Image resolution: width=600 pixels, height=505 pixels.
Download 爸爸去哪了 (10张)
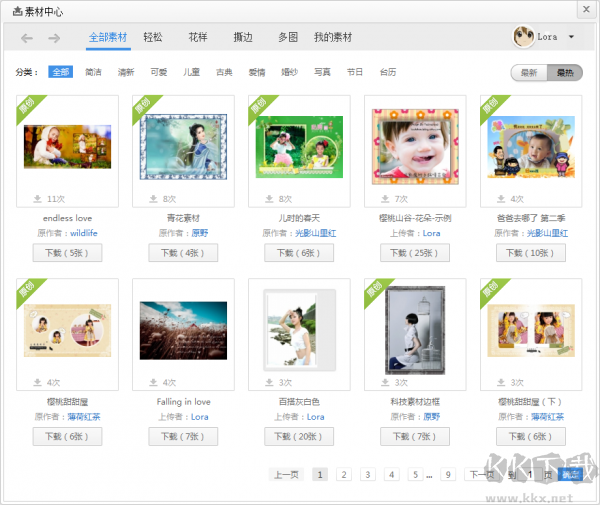click(531, 253)
